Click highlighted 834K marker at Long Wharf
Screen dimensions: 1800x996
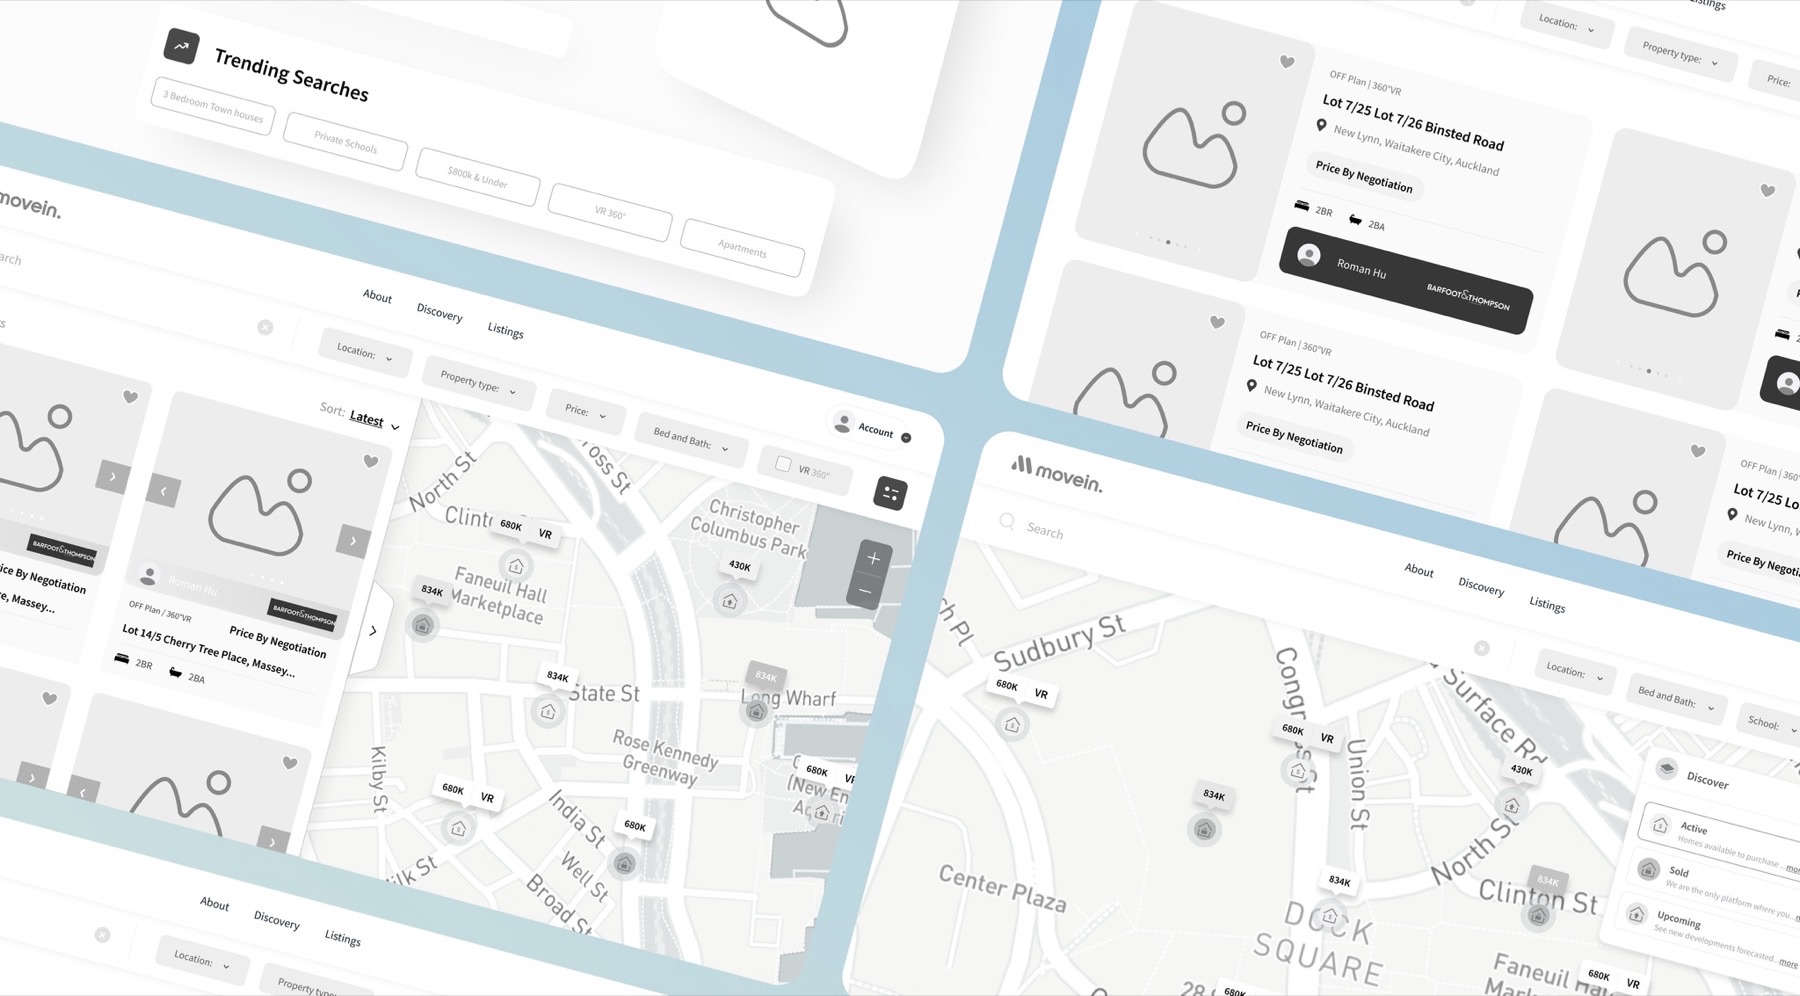(x=765, y=676)
